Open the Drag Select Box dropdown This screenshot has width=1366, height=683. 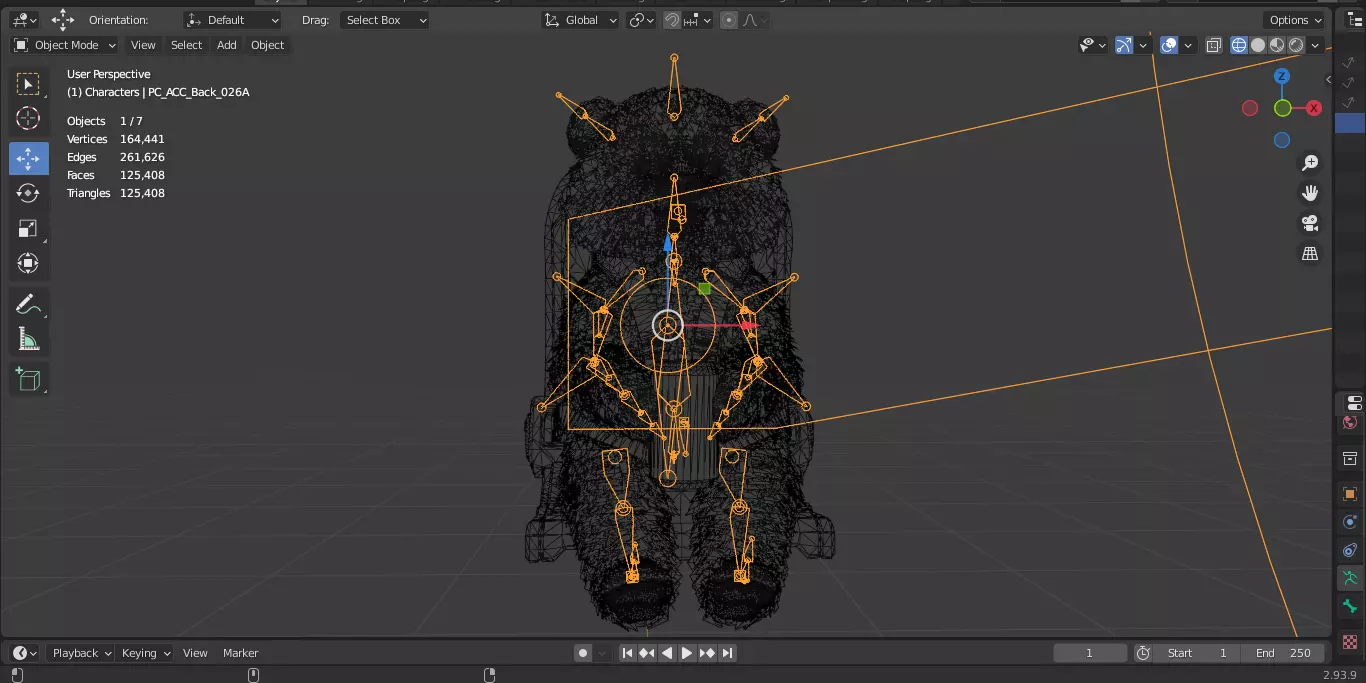pyautogui.click(x=384, y=20)
